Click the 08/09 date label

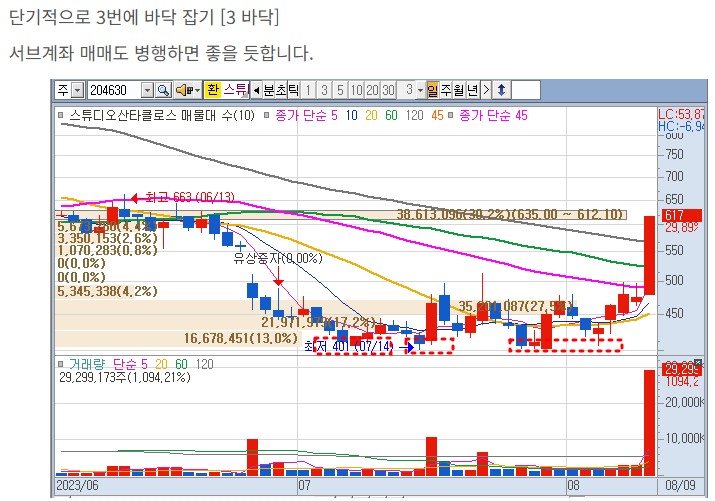tap(680, 485)
